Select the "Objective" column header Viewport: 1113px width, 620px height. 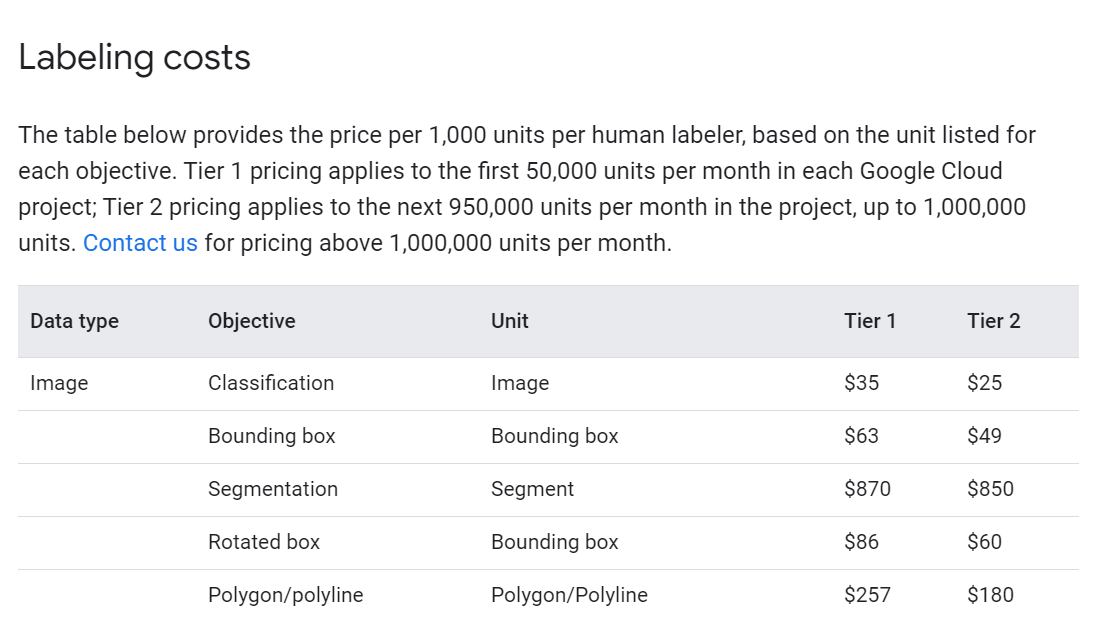[x=251, y=321]
